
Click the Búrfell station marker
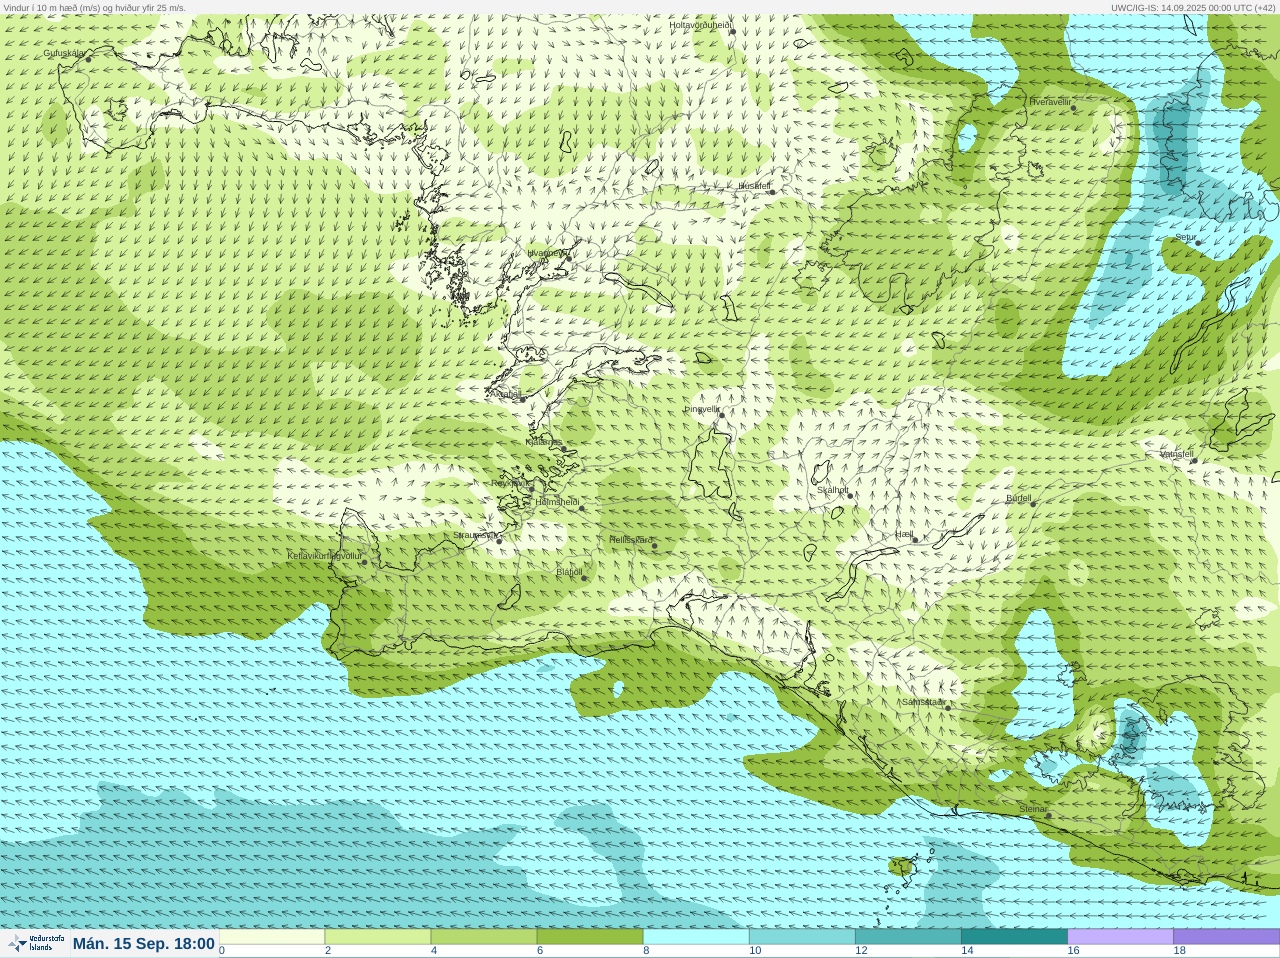coord(1033,504)
